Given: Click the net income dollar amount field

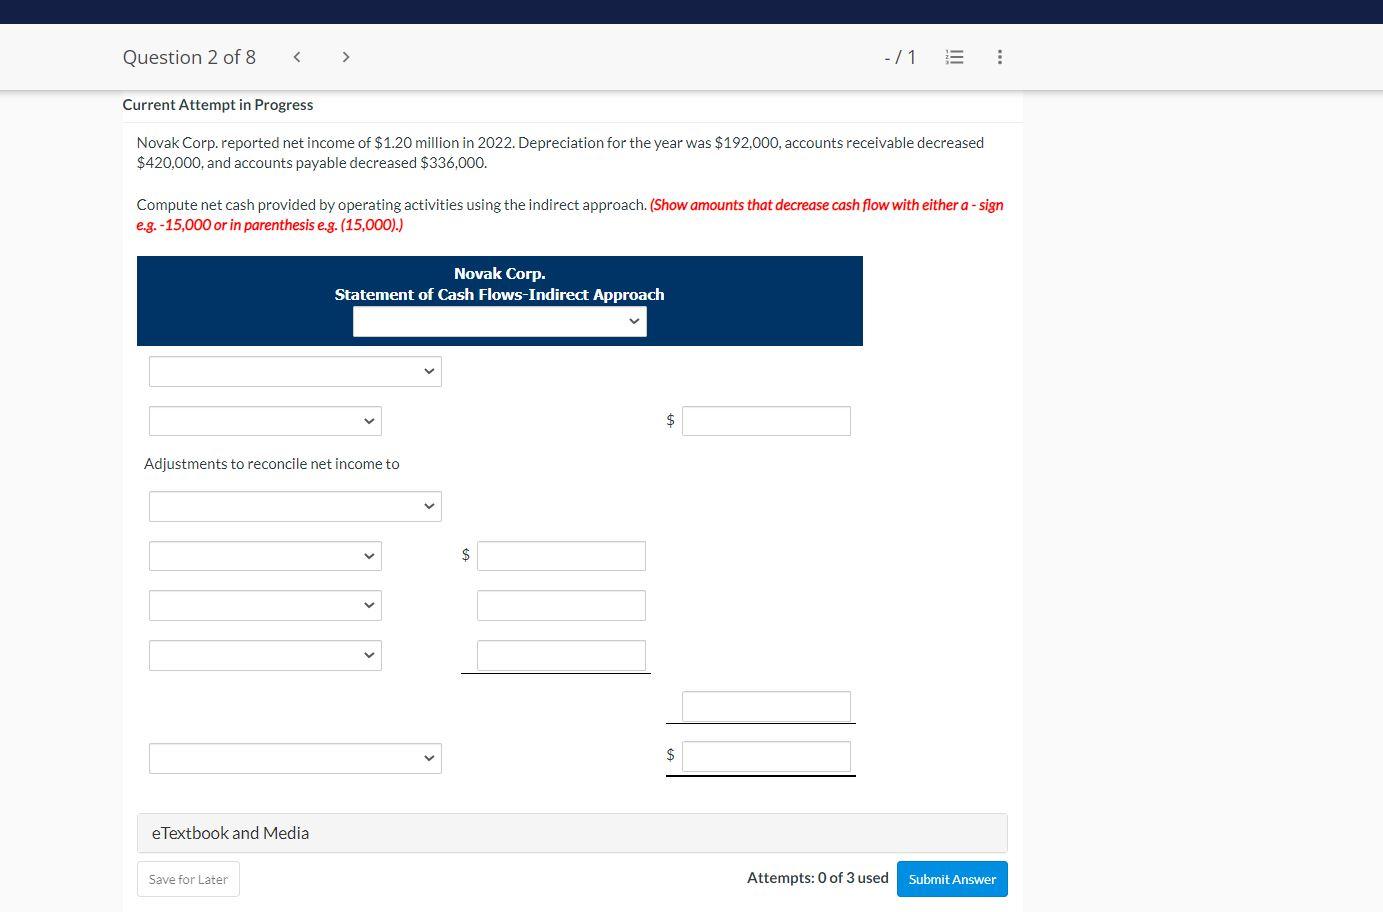Looking at the screenshot, I should tap(766, 420).
